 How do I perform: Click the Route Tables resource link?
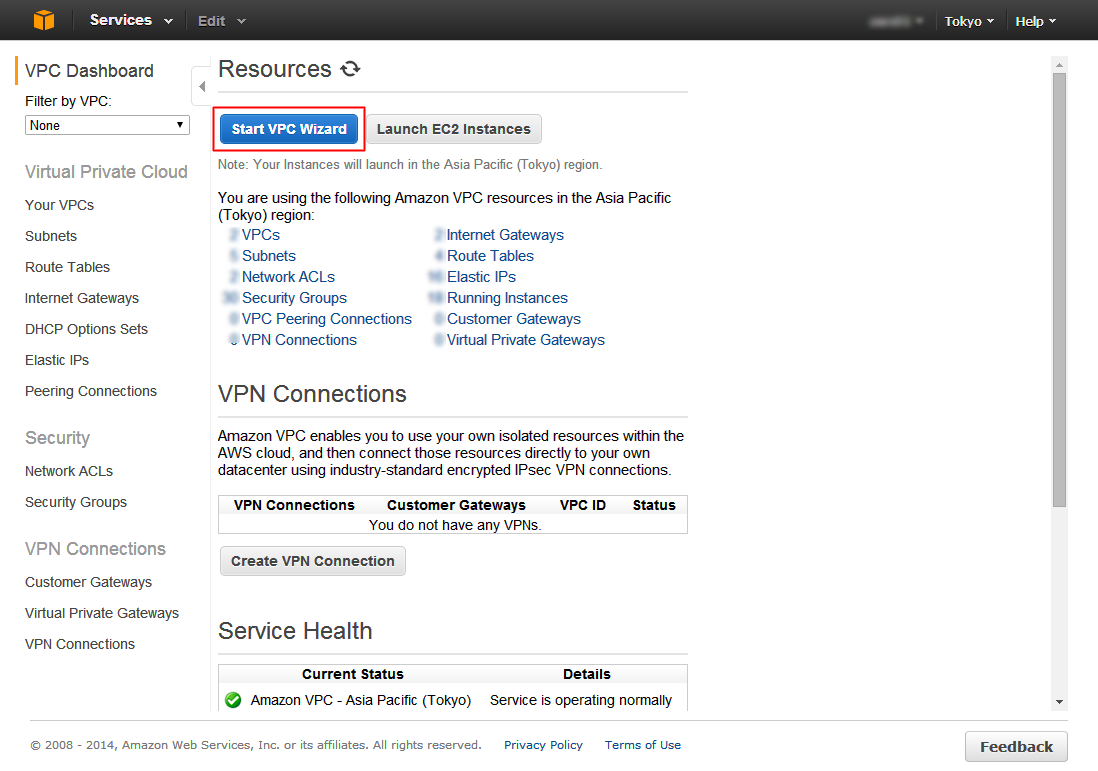point(490,256)
